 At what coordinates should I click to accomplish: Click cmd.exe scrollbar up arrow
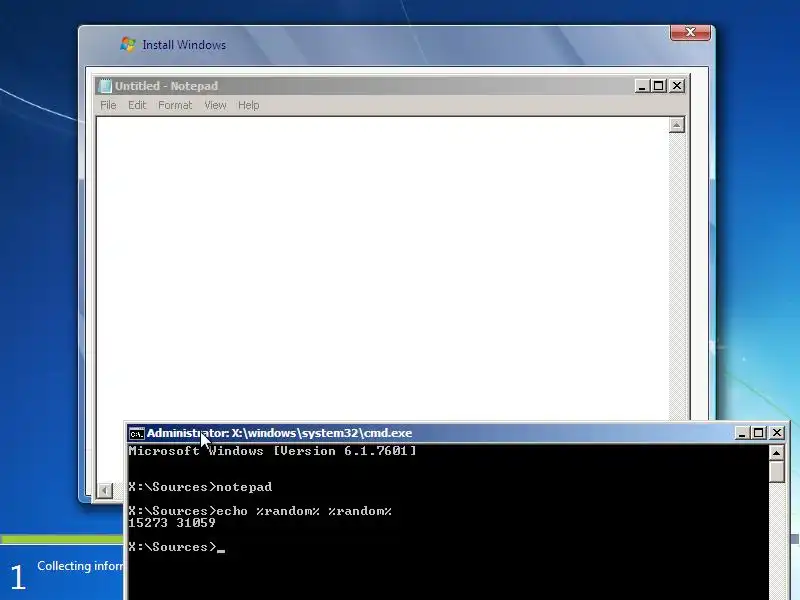coord(777,453)
